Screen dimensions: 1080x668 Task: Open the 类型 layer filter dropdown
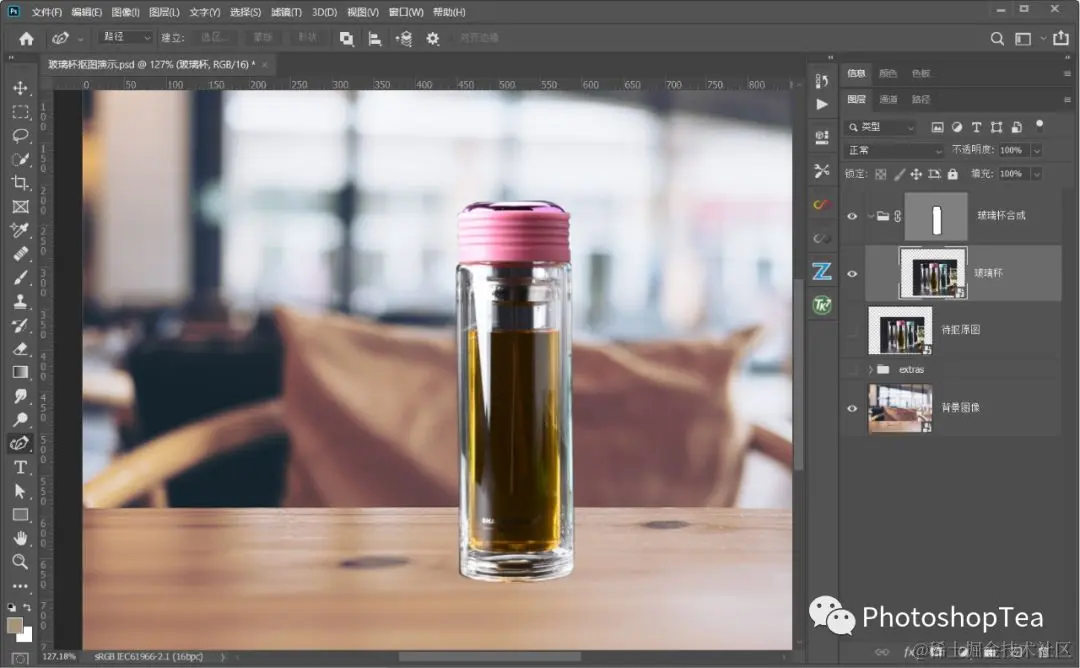coord(881,127)
